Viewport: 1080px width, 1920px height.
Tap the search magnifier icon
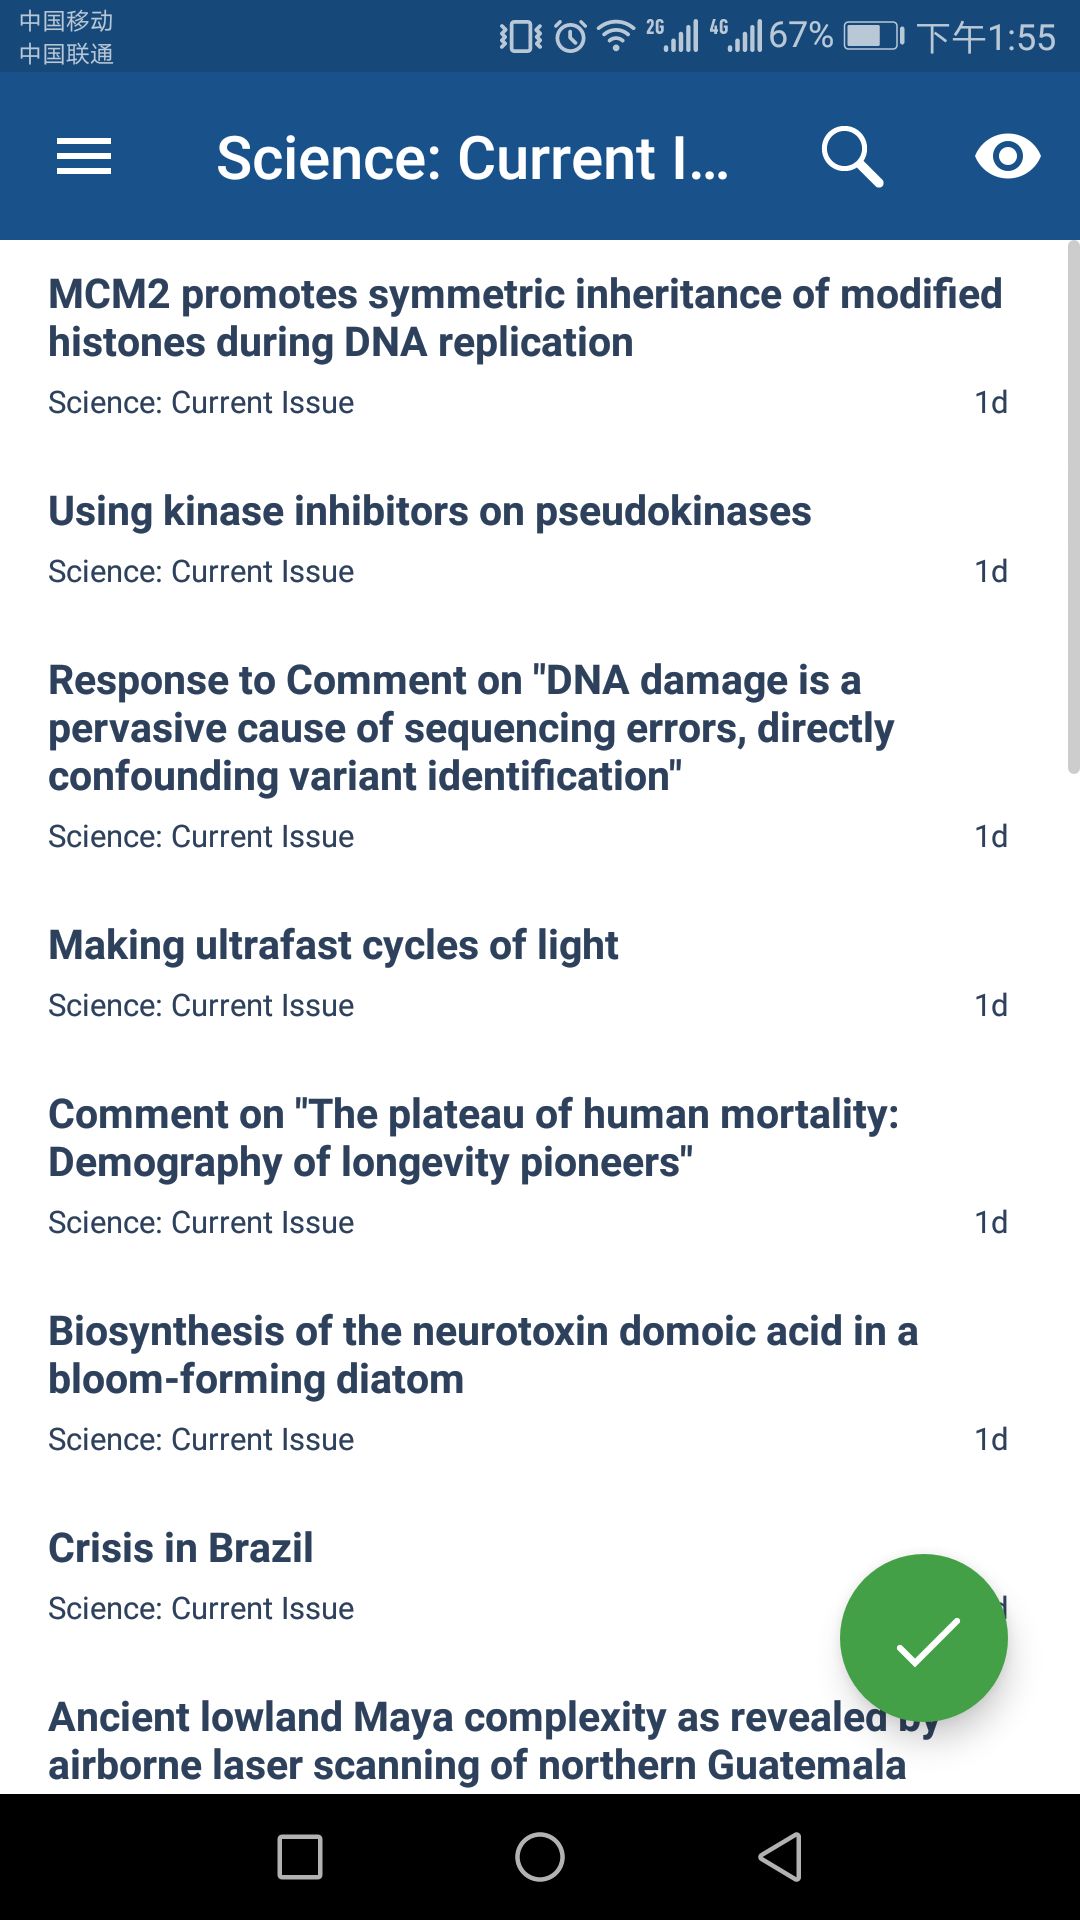(852, 157)
